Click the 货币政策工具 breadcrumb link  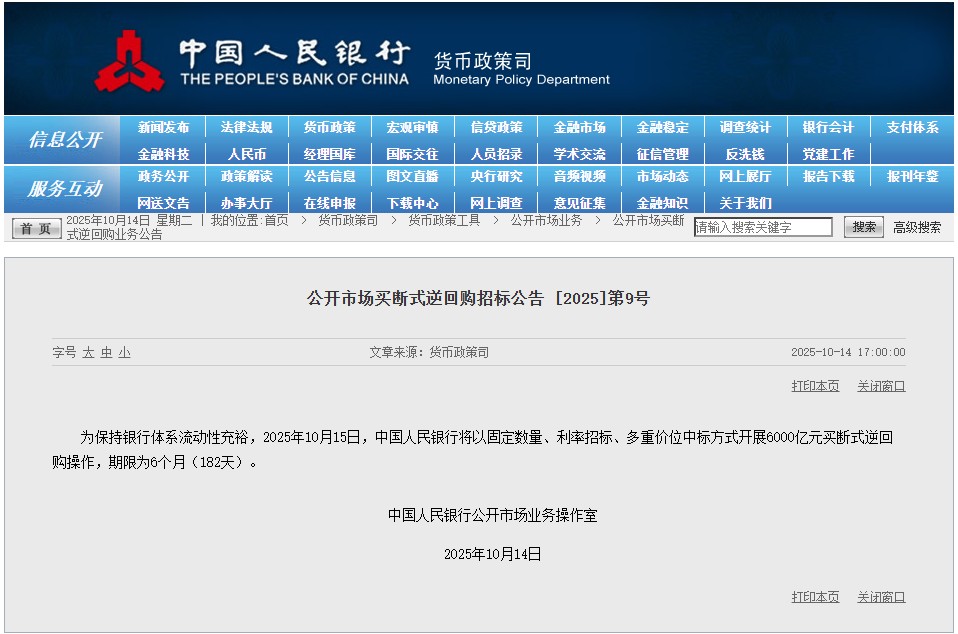[444, 220]
